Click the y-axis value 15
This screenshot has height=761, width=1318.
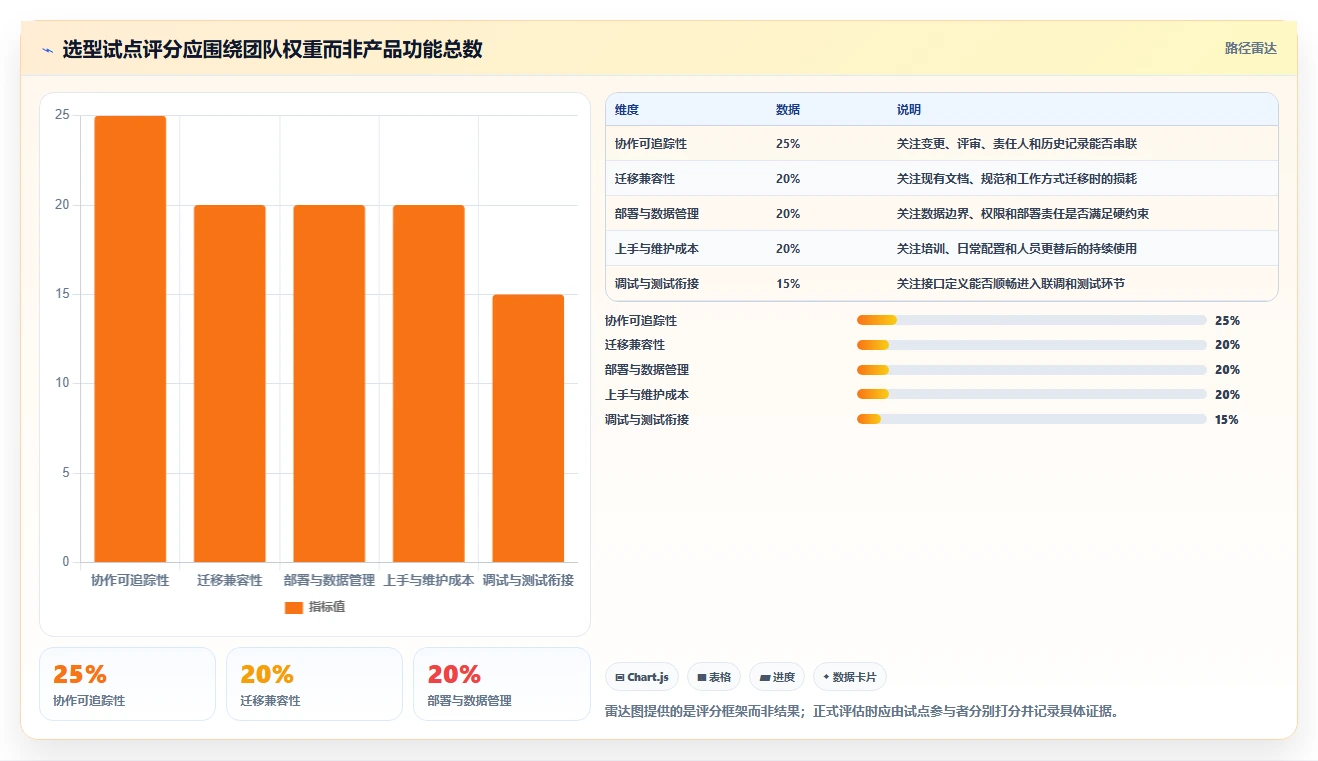[62, 294]
